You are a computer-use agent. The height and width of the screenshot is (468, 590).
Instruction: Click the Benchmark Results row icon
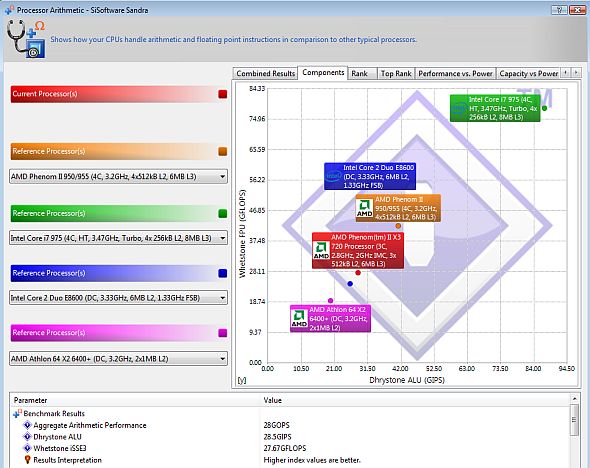point(17,413)
